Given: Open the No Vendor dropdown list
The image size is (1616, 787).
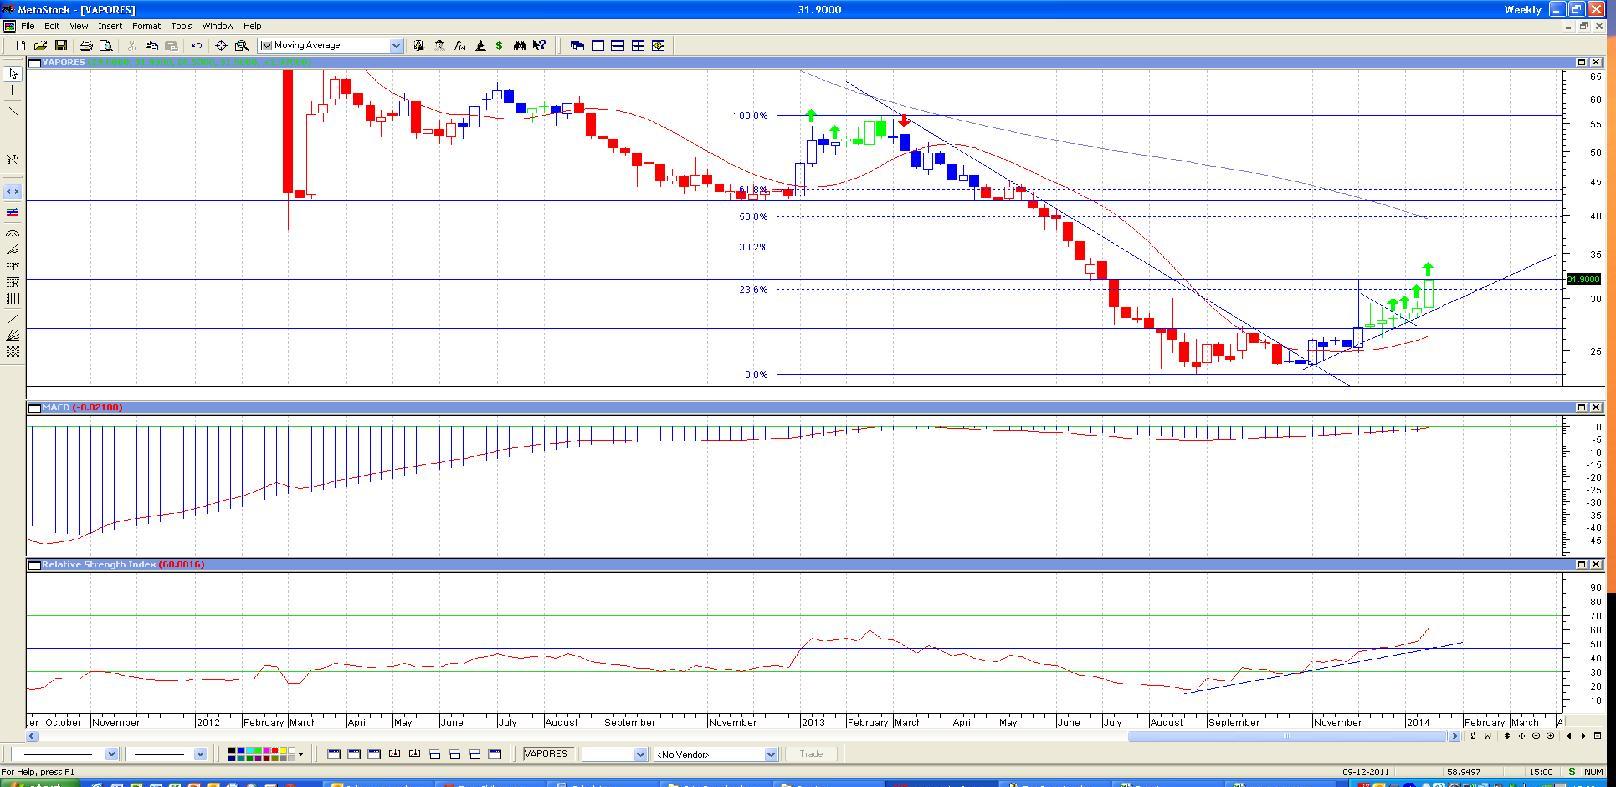Looking at the screenshot, I should coord(770,754).
